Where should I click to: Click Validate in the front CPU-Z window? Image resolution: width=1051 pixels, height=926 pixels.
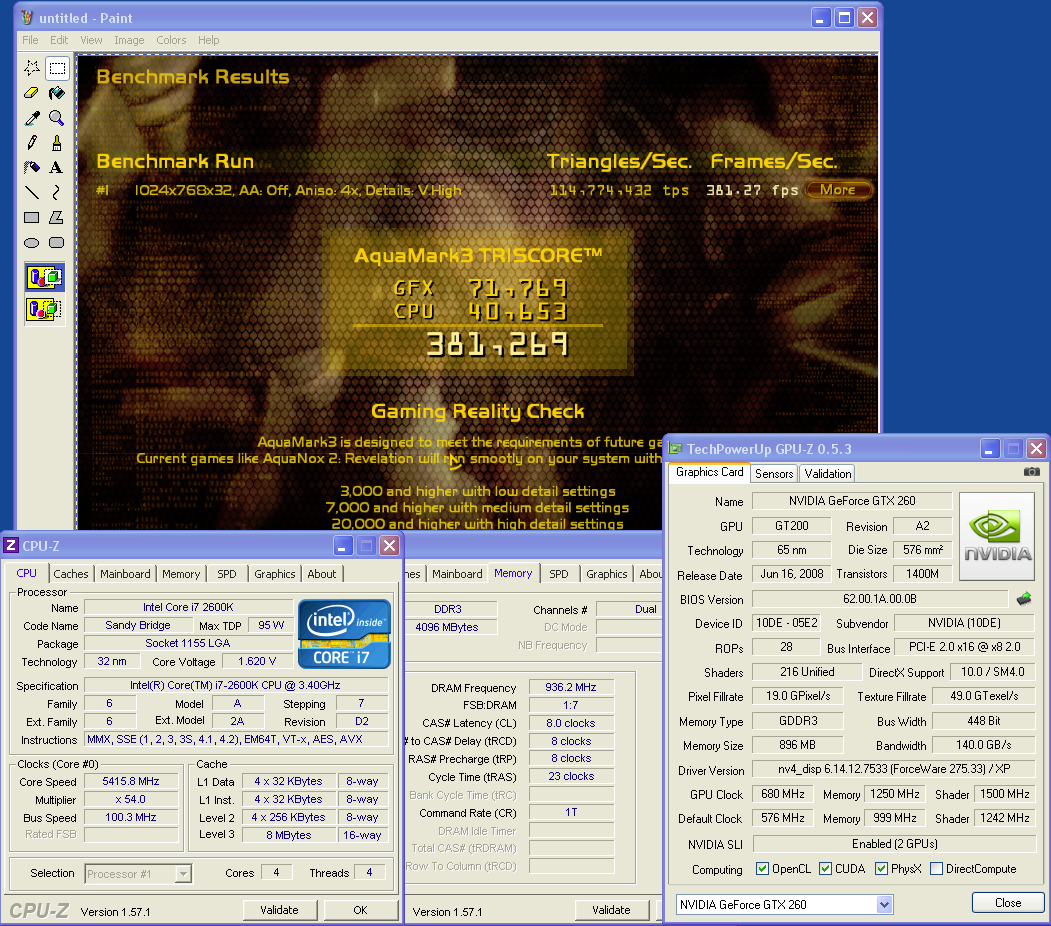click(279, 910)
